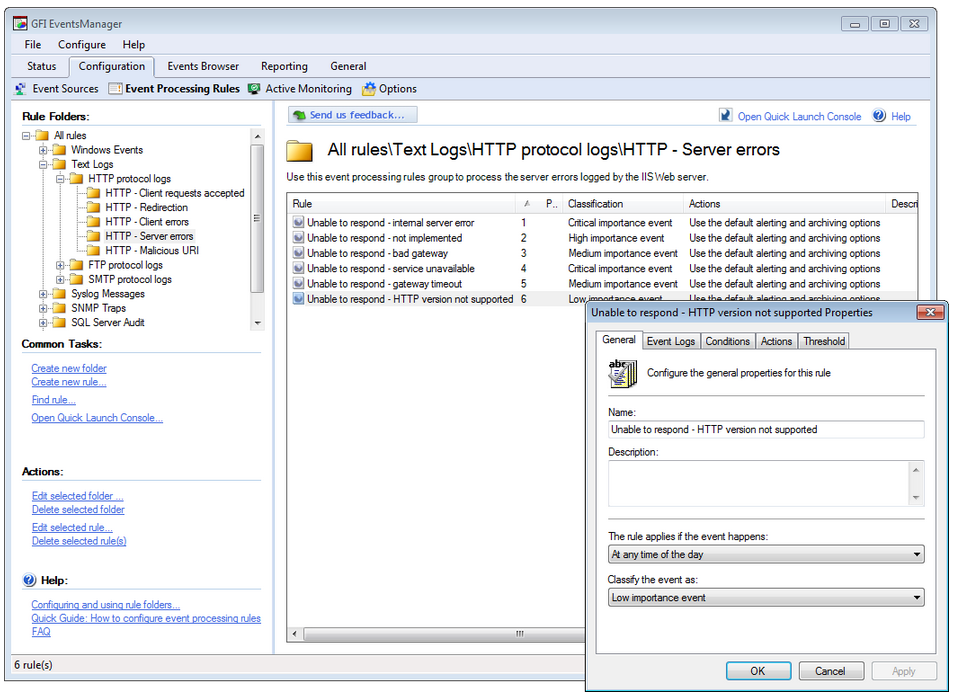Switch to the Events Browser tab
Screen dimensions: 953x695
203,66
